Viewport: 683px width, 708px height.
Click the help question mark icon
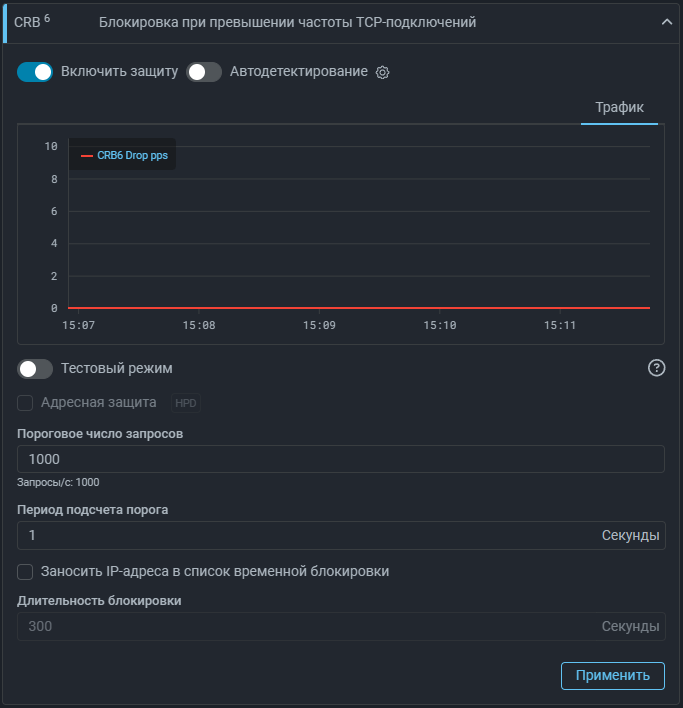pyautogui.click(x=656, y=368)
